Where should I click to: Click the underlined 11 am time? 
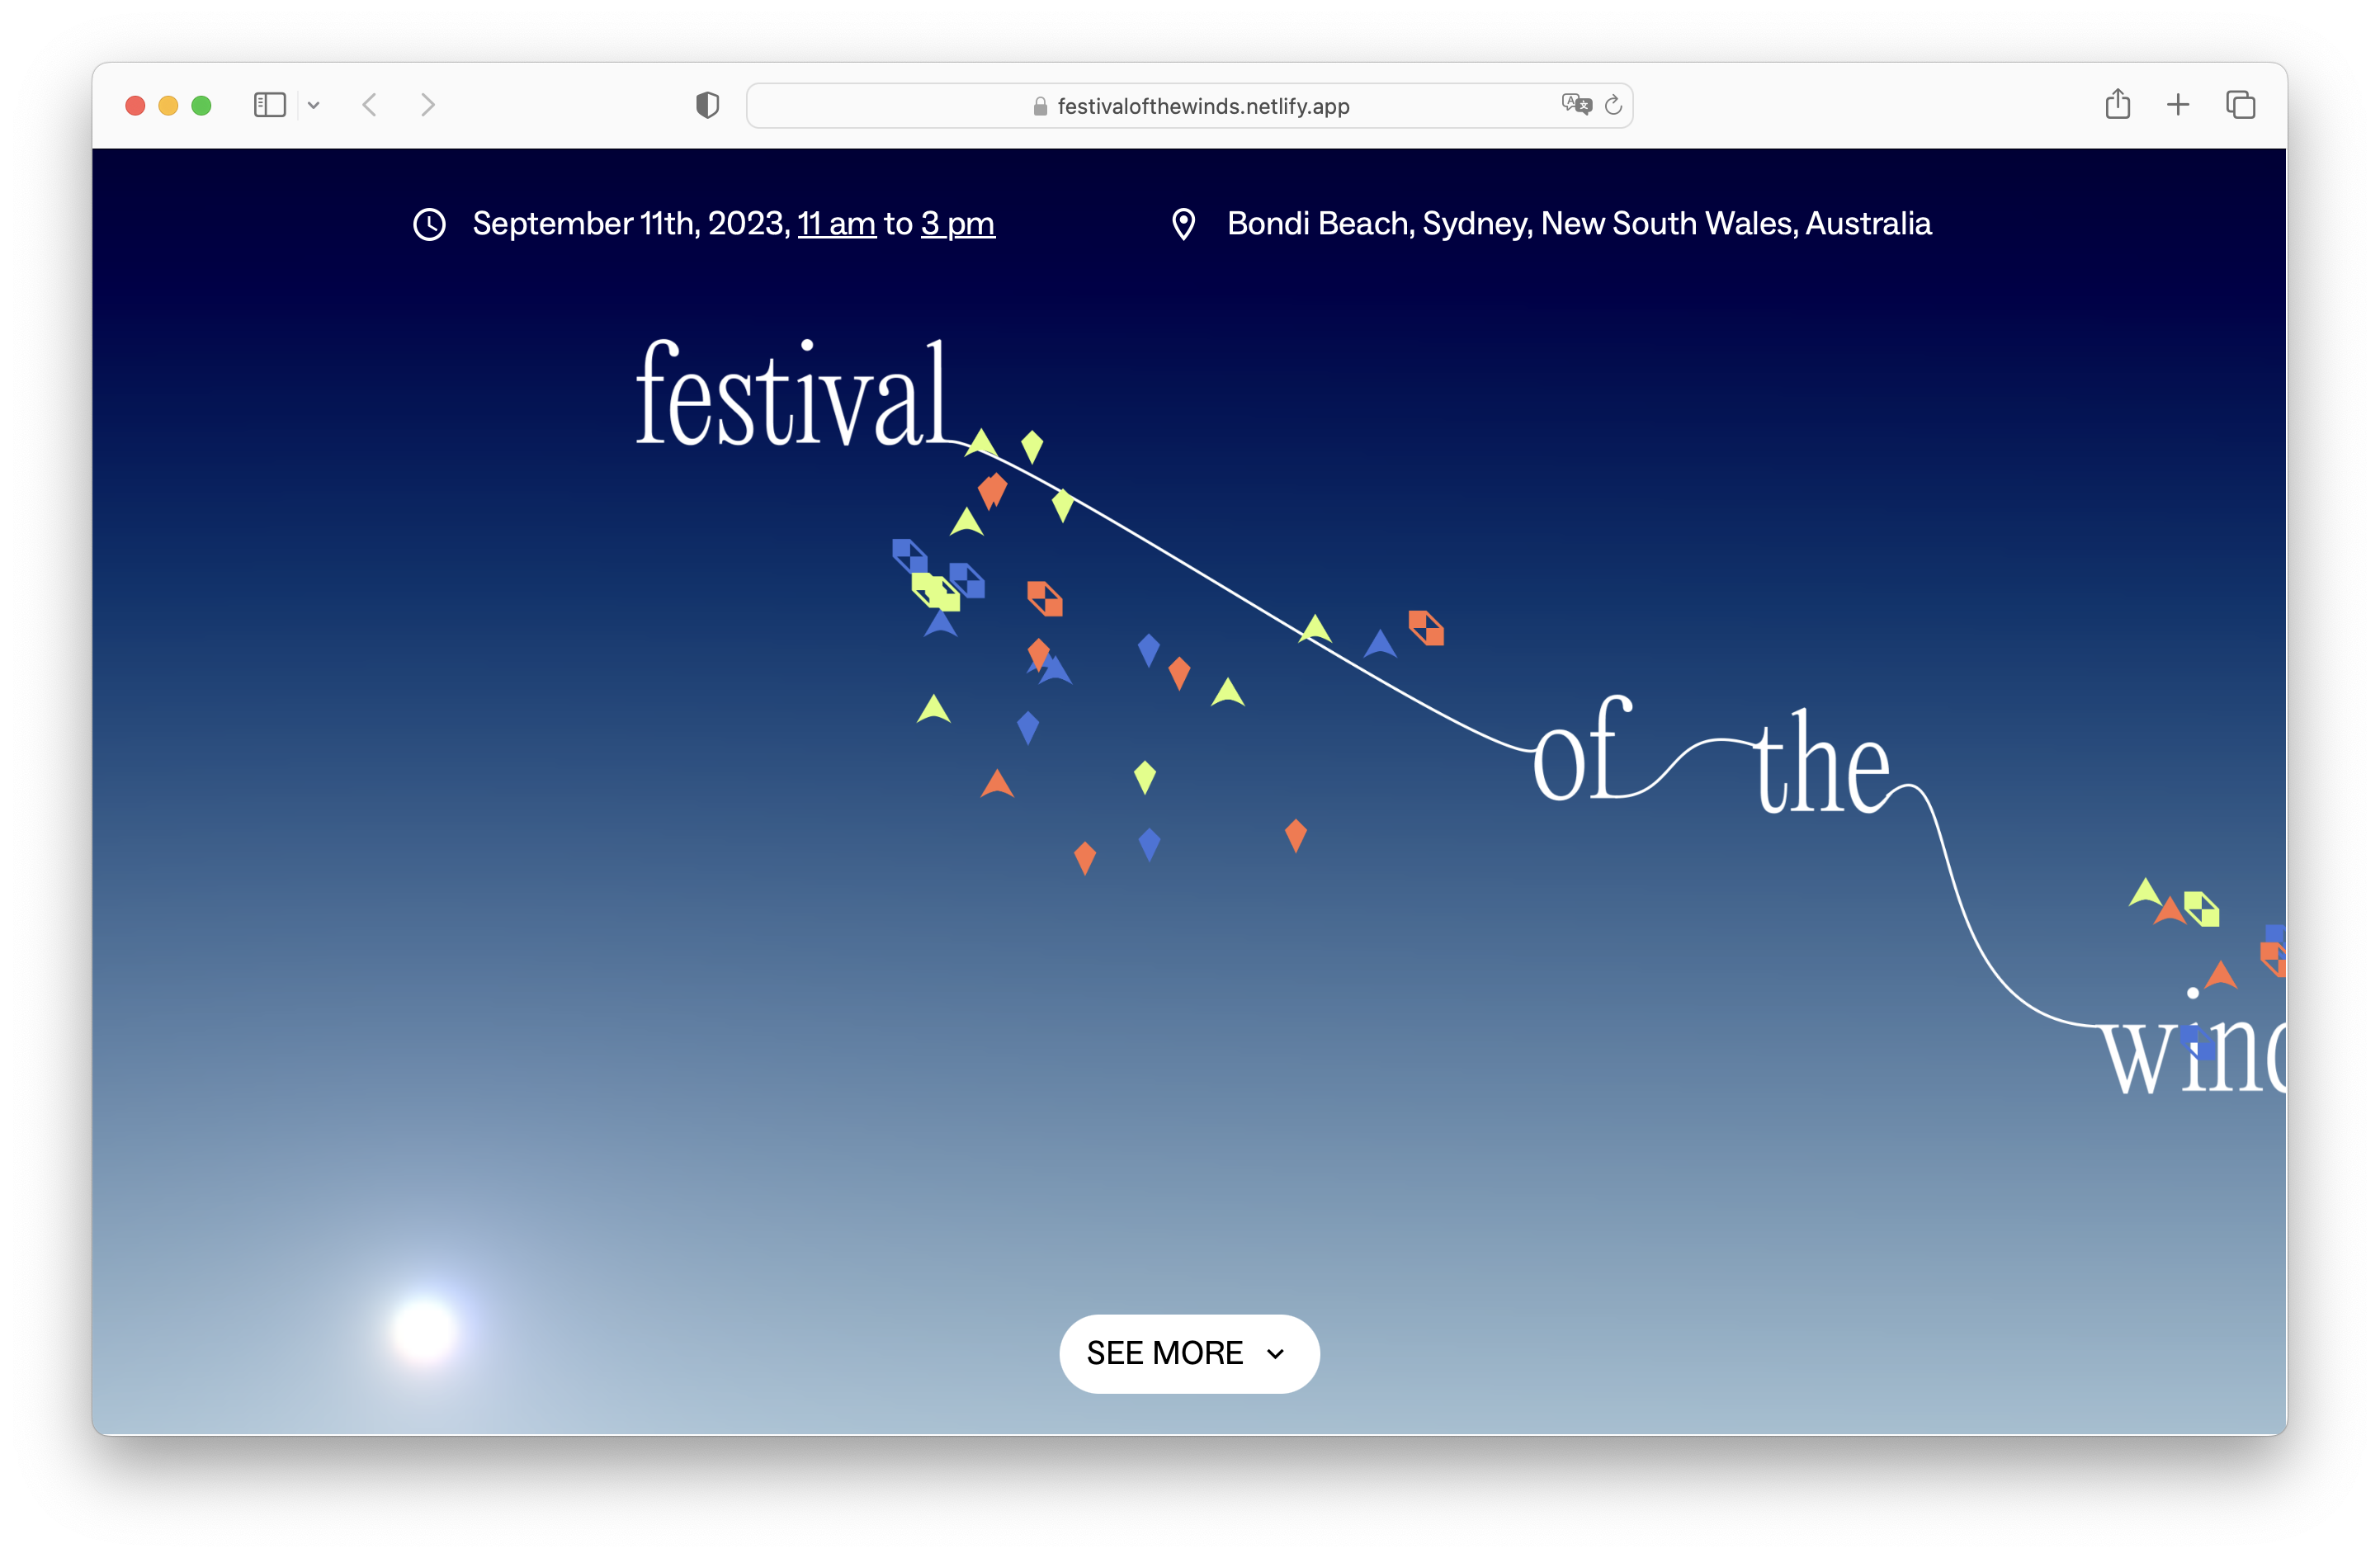click(836, 224)
